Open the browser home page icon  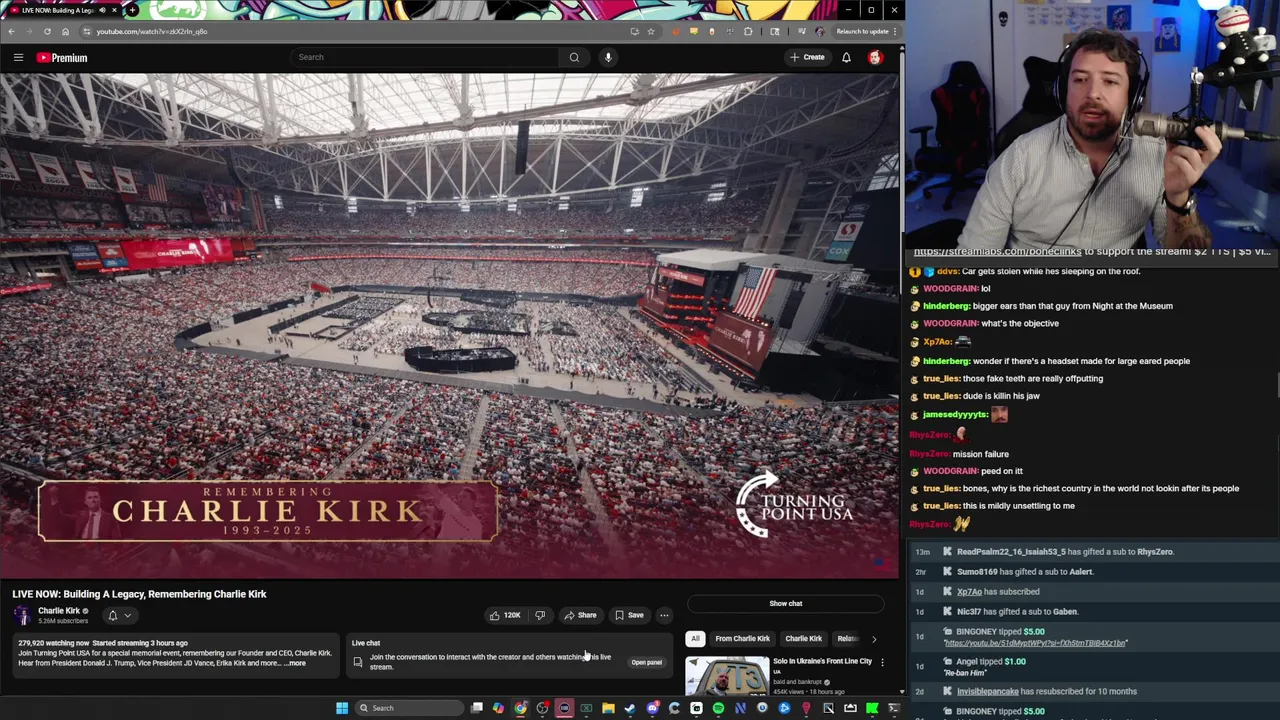tap(65, 31)
